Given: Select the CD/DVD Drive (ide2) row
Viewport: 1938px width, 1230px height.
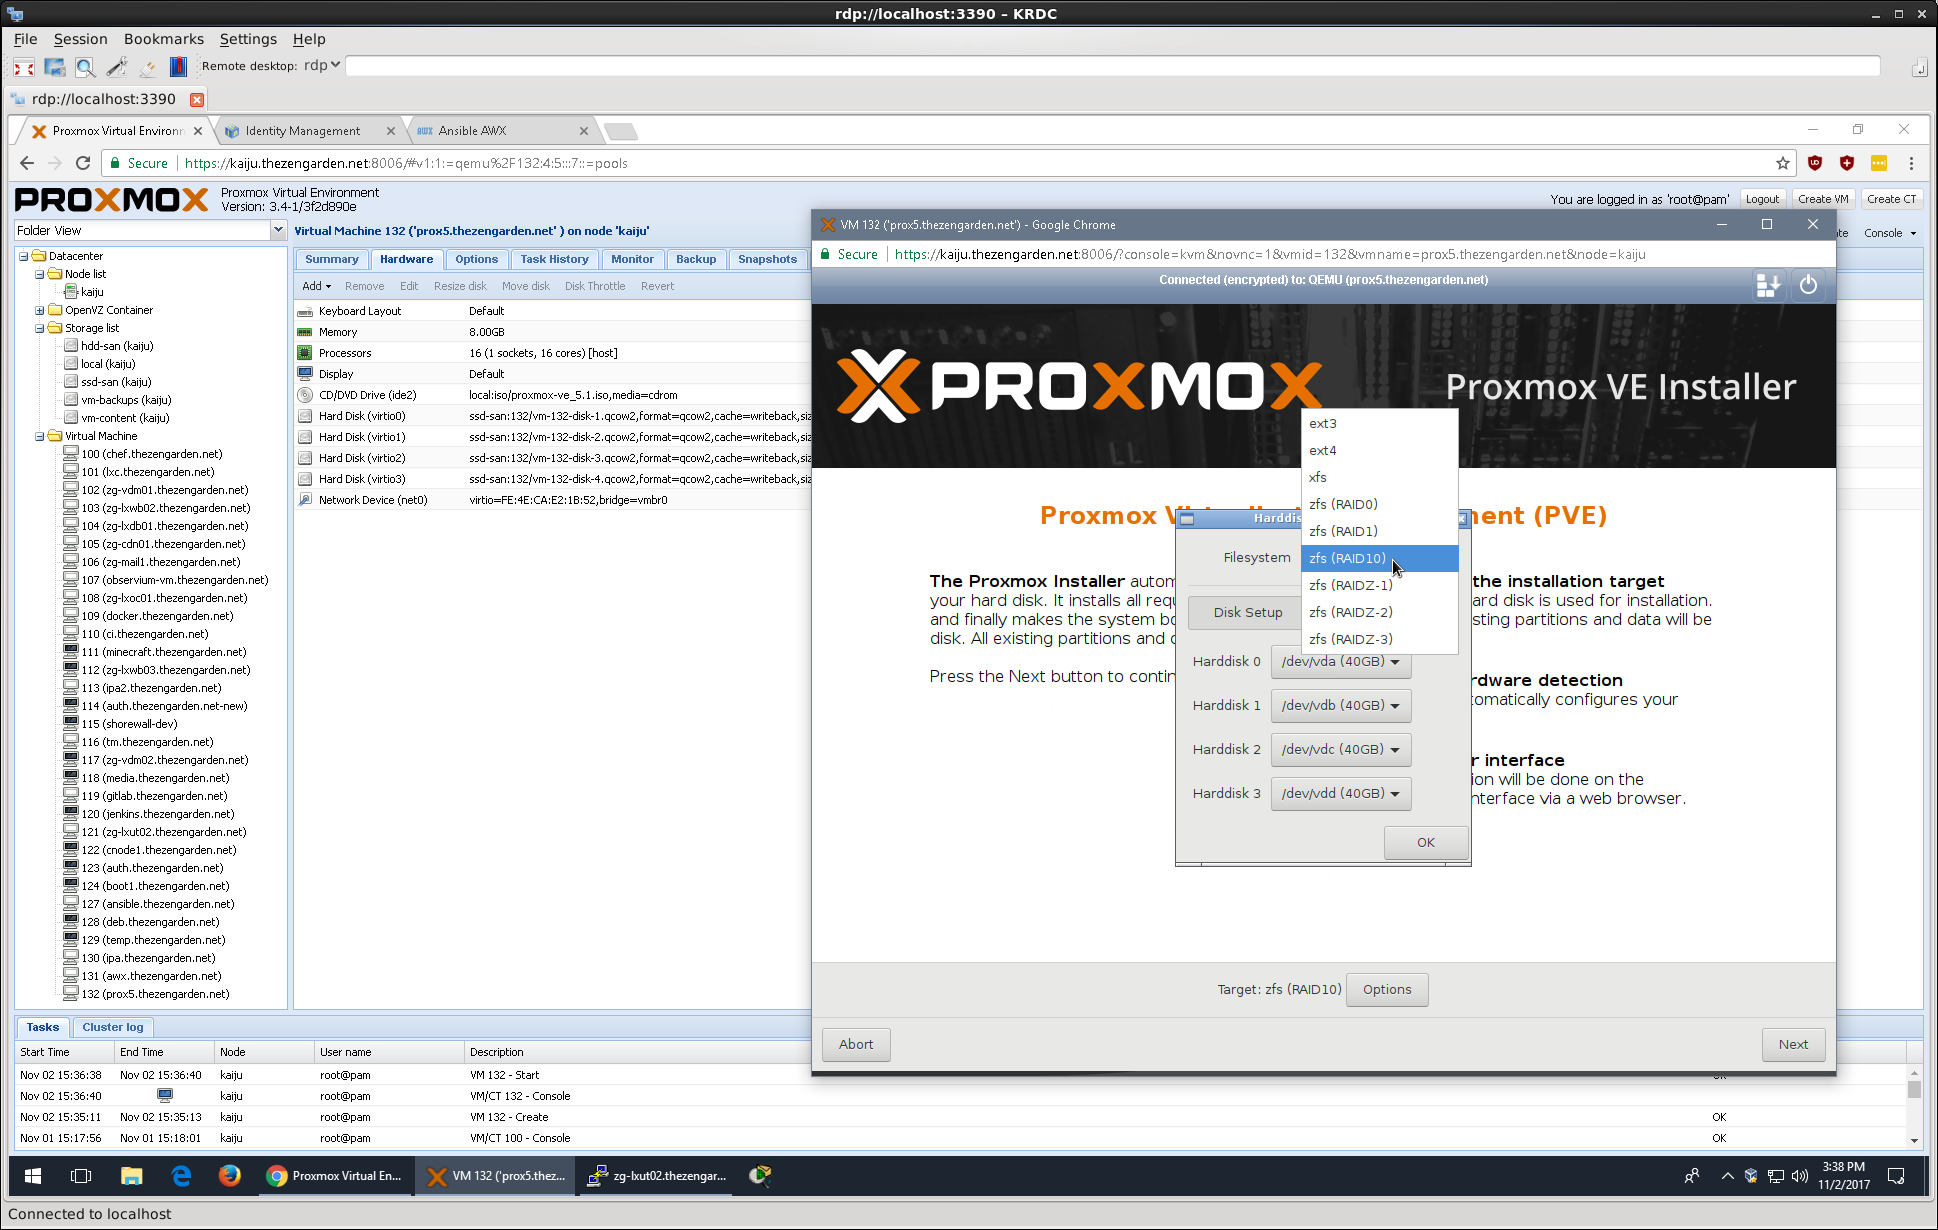Looking at the screenshot, I should click(x=553, y=395).
